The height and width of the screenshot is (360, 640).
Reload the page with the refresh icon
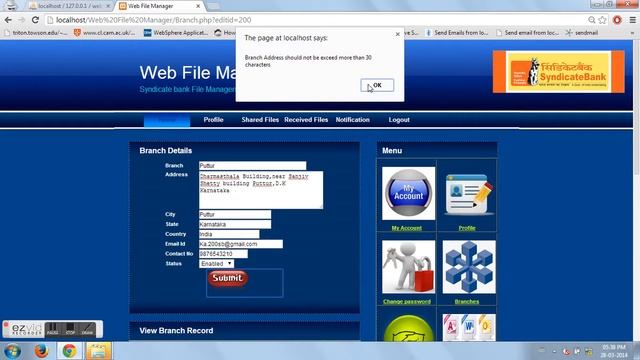tap(35, 20)
